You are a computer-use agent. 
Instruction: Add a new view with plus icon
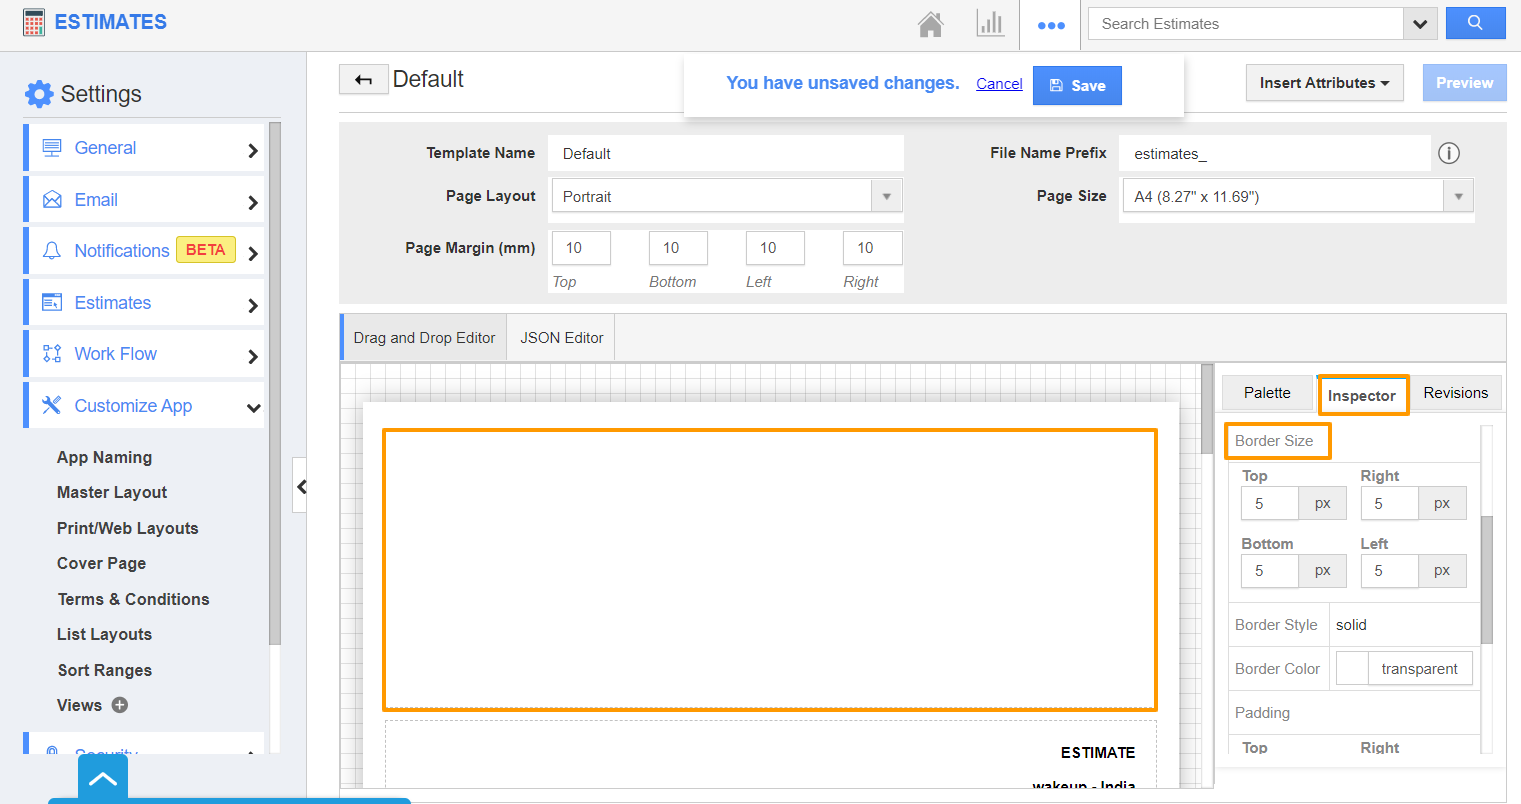[x=120, y=705]
